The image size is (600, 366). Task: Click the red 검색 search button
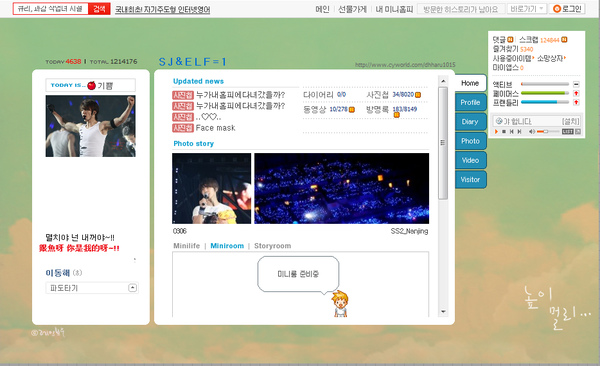click(x=99, y=9)
